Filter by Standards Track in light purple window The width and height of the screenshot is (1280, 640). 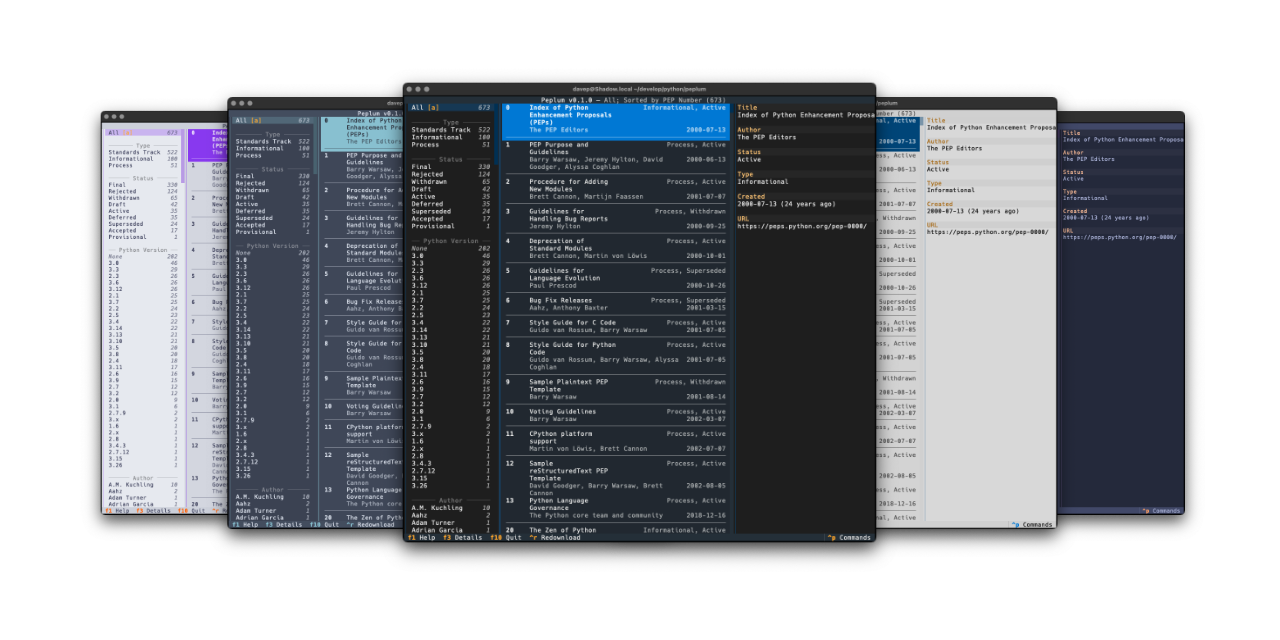(142, 152)
